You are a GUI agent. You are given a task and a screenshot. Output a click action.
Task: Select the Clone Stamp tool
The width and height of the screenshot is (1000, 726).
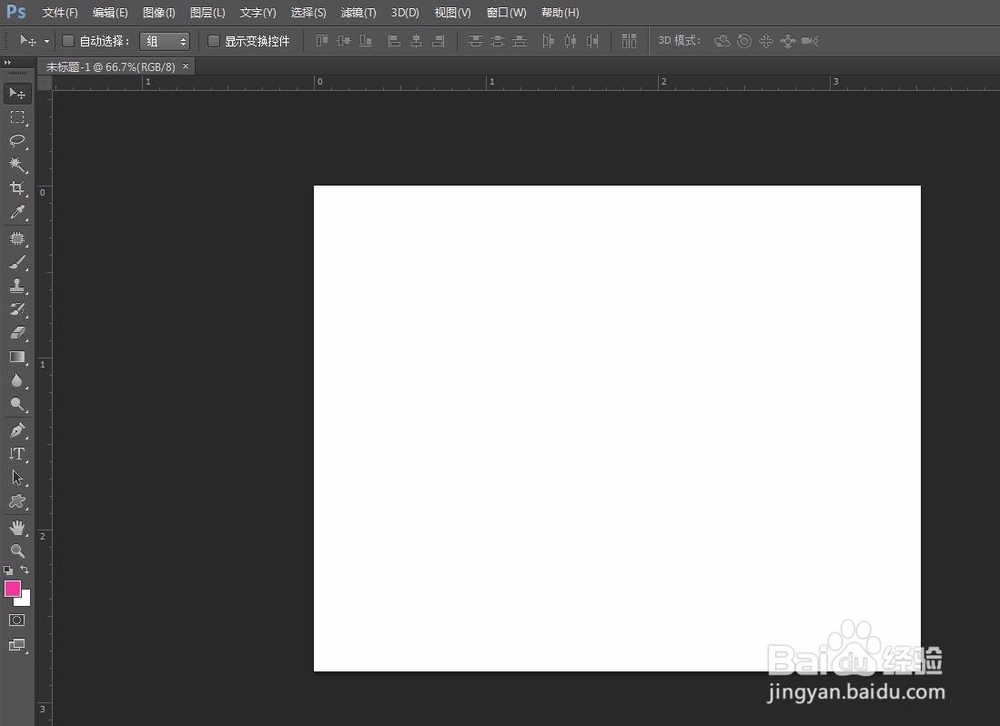point(17,286)
